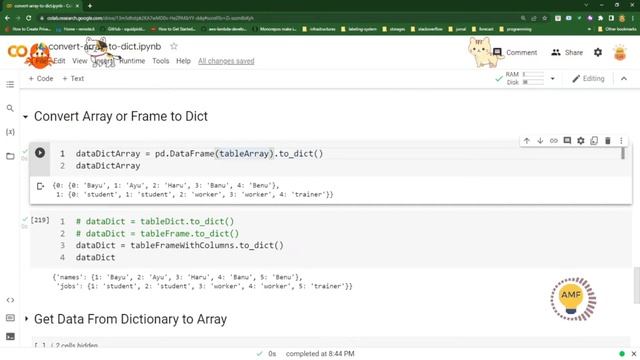Move the cell down with arrow icon

pyautogui.click(x=540, y=141)
